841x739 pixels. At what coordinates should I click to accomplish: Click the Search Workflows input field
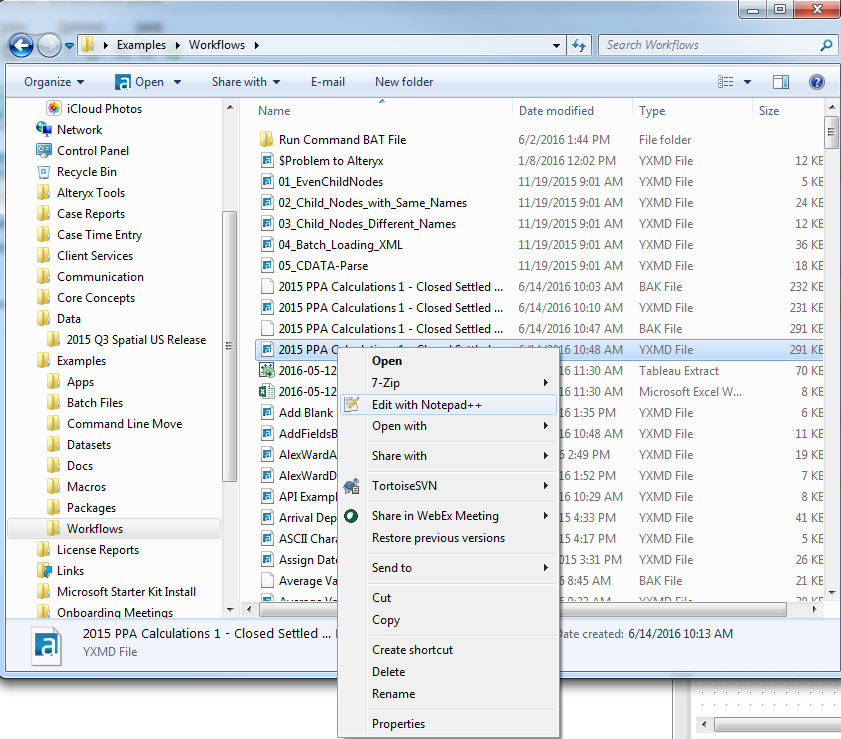click(708, 45)
